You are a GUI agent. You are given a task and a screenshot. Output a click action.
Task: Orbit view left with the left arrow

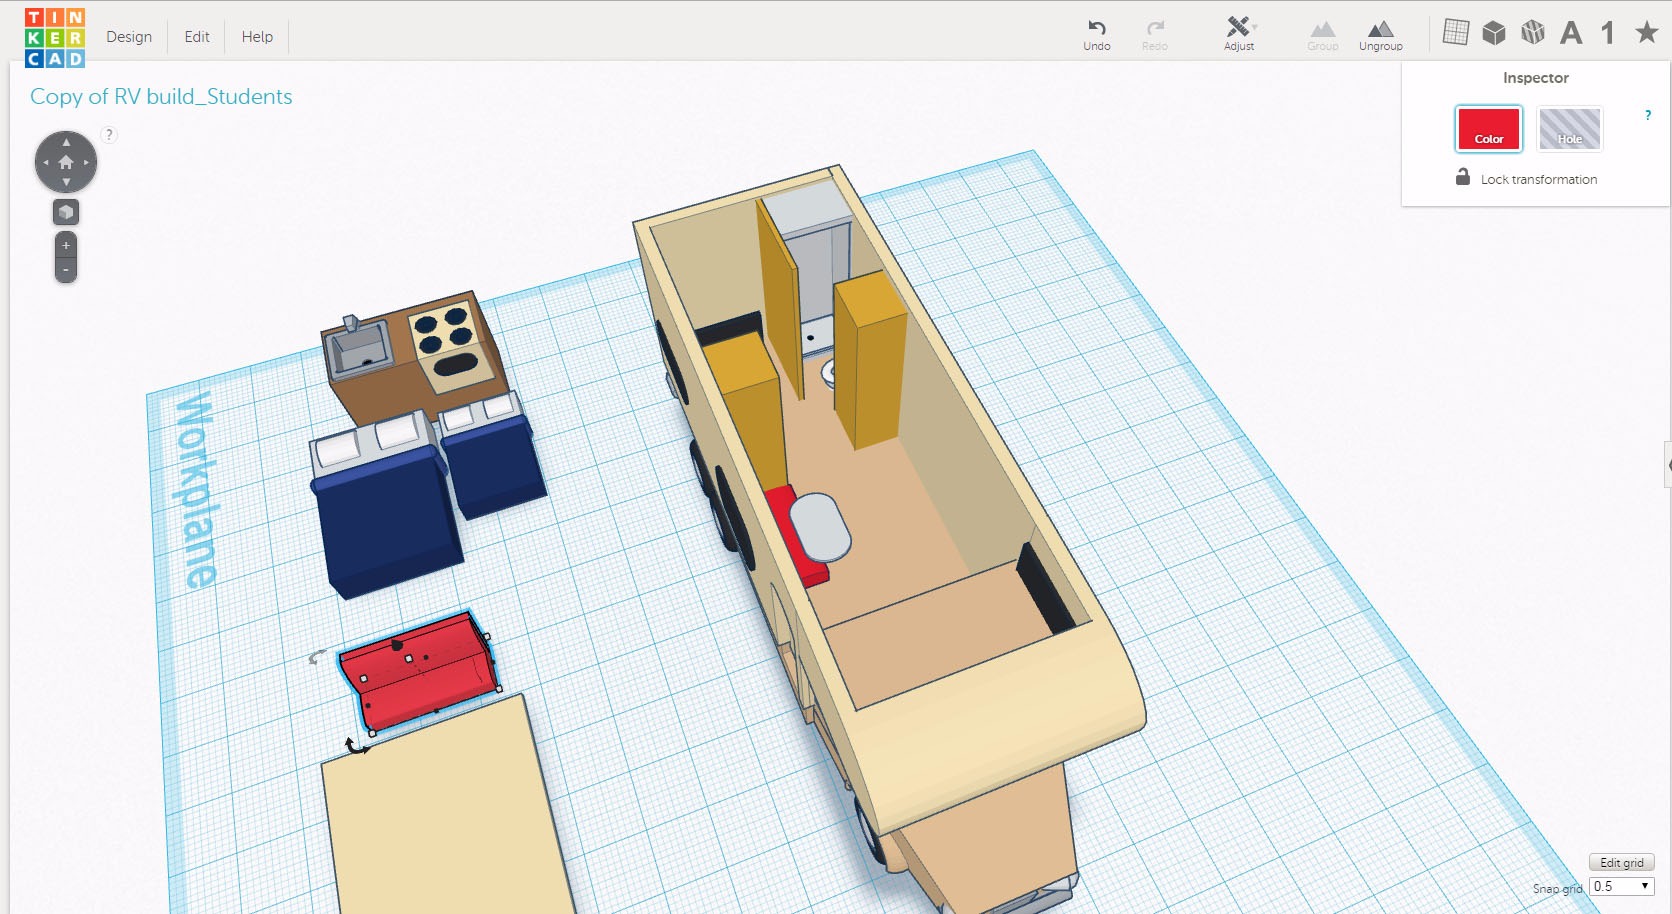46,162
